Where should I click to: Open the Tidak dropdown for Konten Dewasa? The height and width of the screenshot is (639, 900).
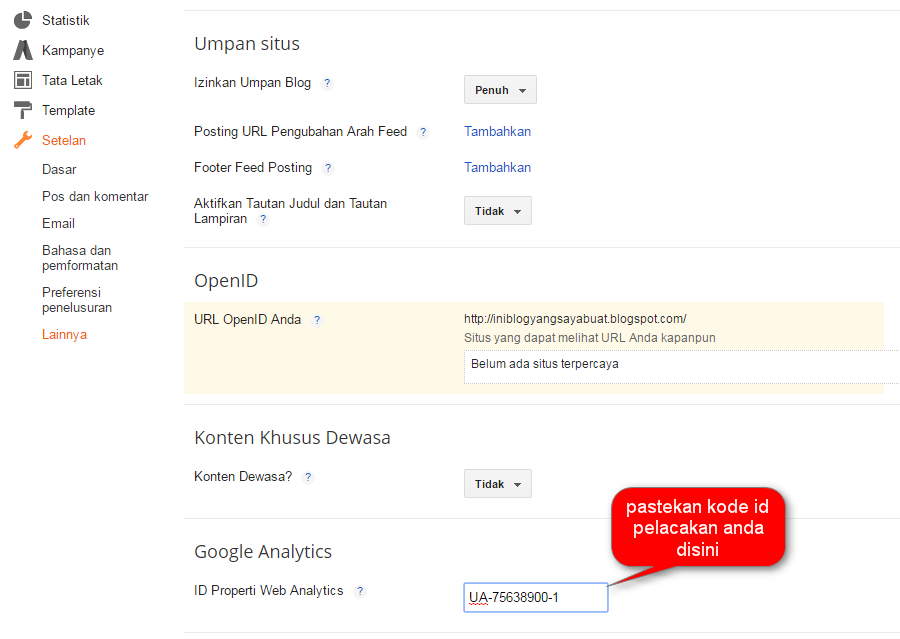point(498,483)
